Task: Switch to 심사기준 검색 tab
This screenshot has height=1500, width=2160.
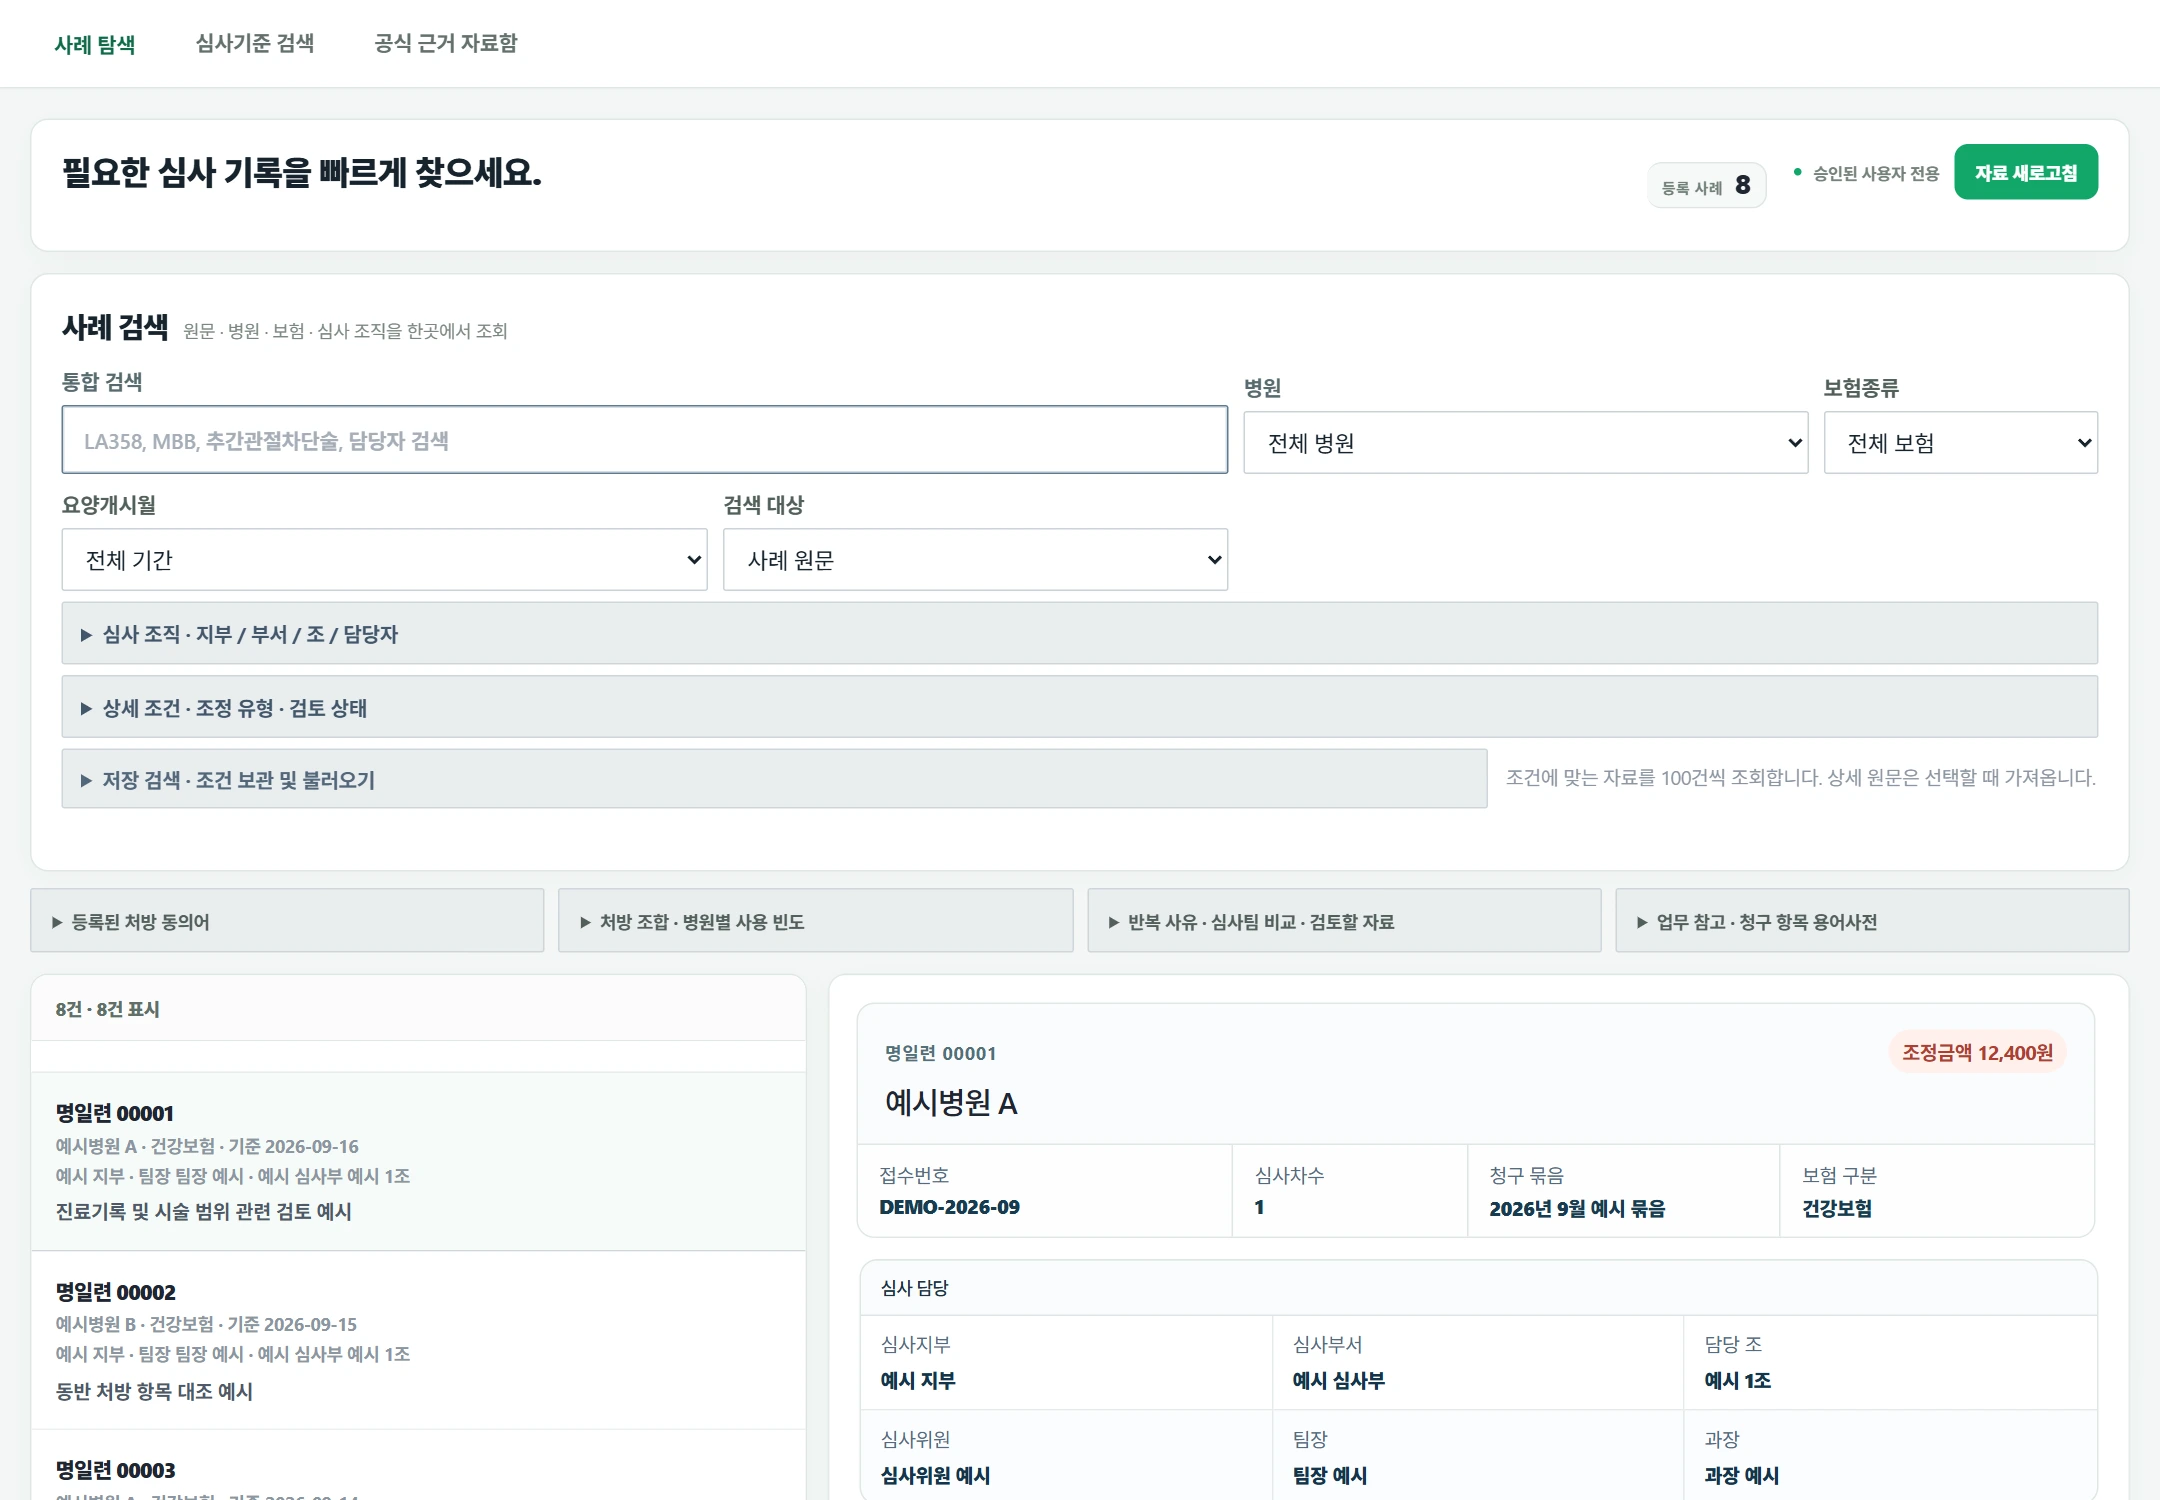Action: (255, 43)
